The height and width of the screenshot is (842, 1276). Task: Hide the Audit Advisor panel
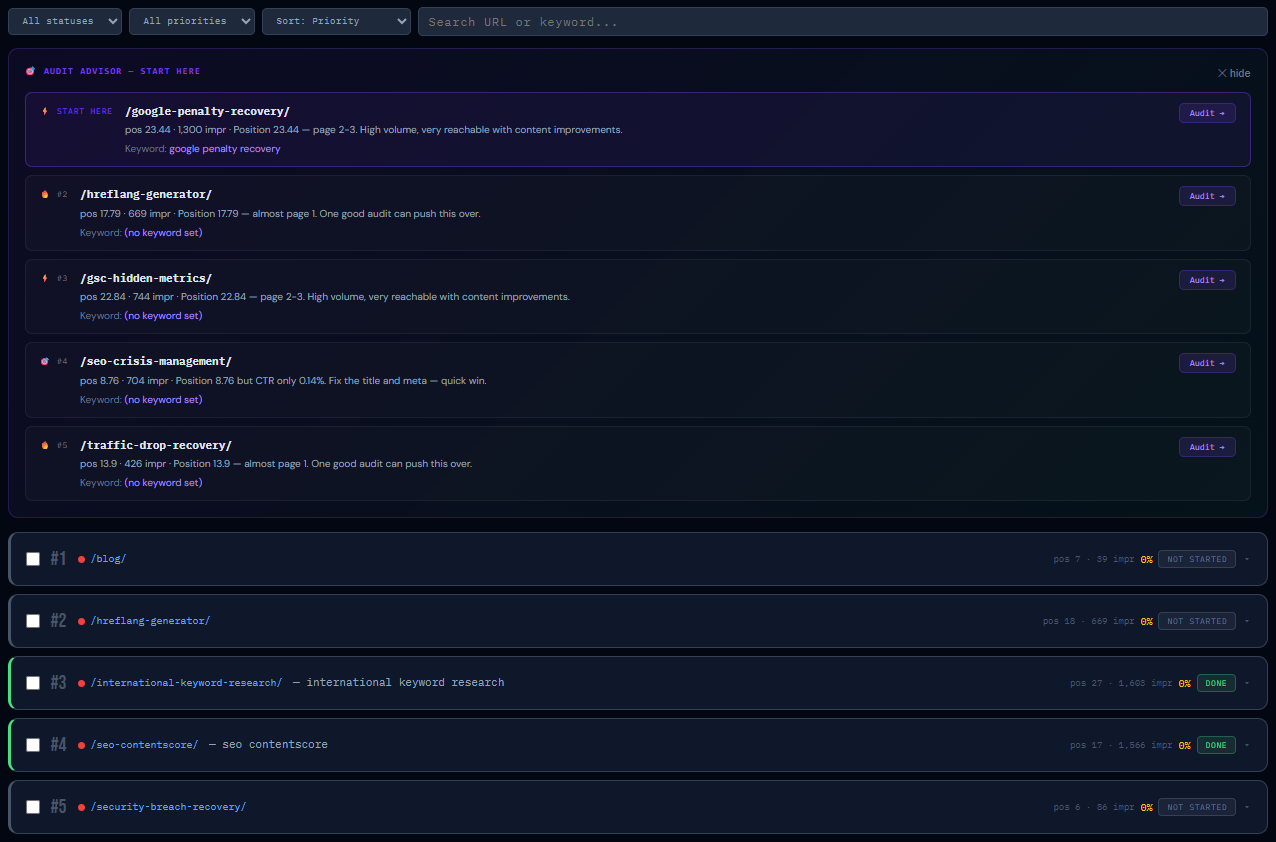(x=1233, y=73)
